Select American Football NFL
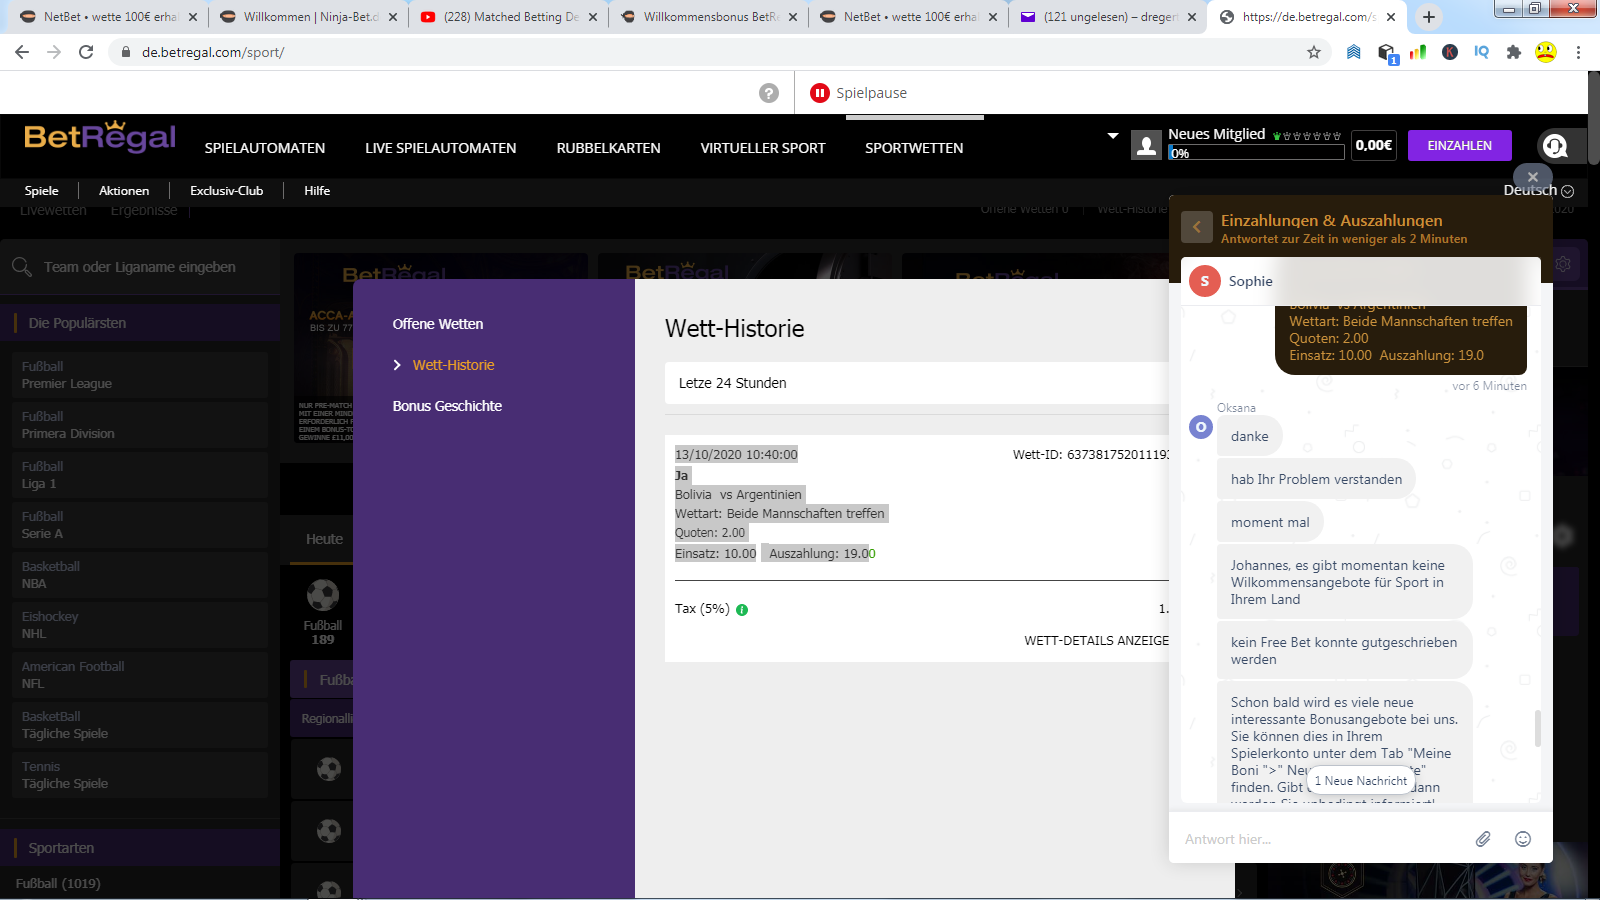This screenshot has width=1600, height=900. 140,675
